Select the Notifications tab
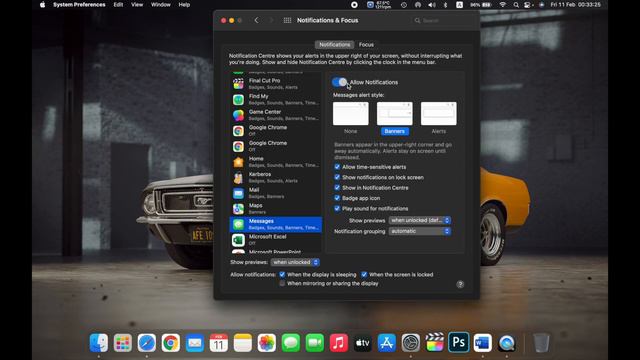Viewport: 640px width, 360px height. 335,44
